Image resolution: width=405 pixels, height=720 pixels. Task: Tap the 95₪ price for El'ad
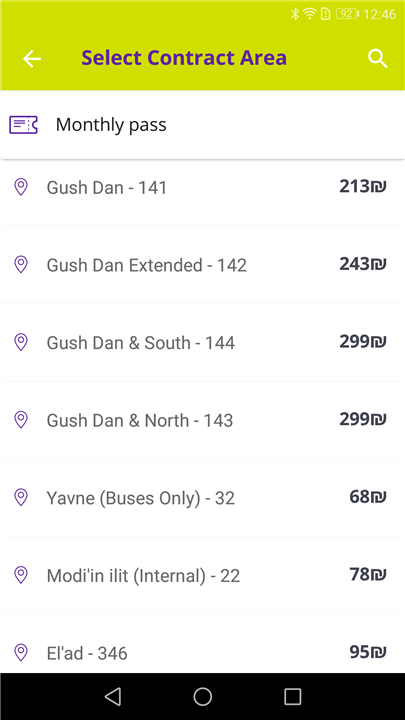click(x=368, y=652)
